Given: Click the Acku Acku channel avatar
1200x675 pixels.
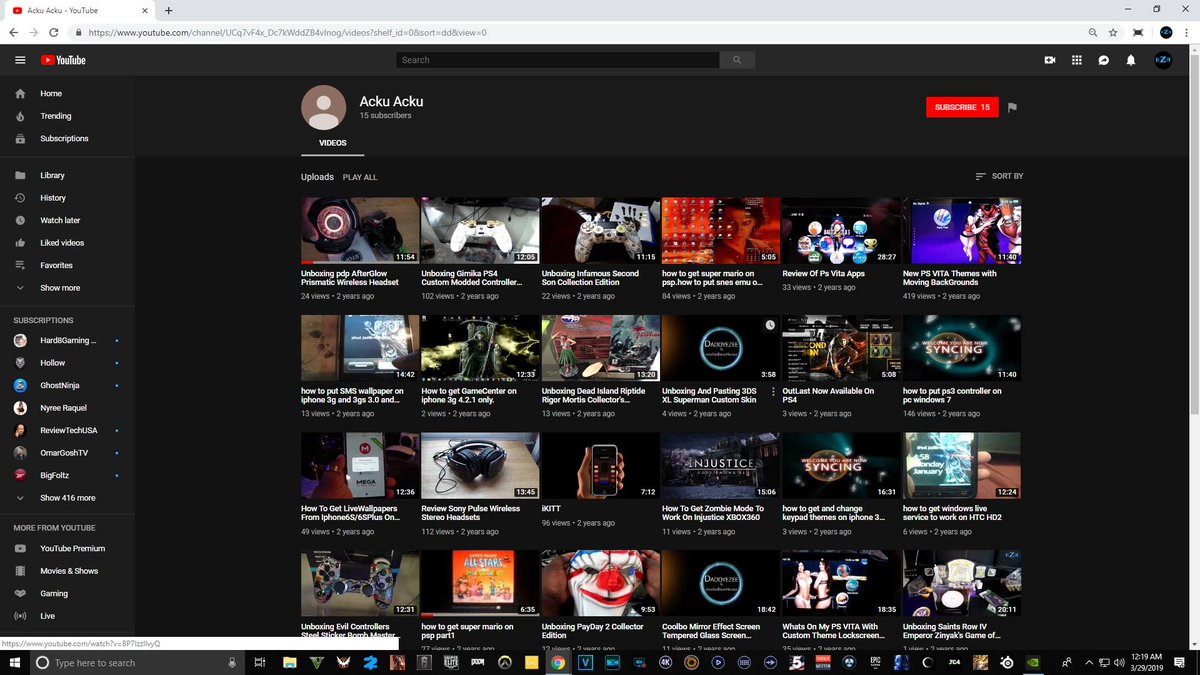Looking at the screenshot, I should 323,107.
